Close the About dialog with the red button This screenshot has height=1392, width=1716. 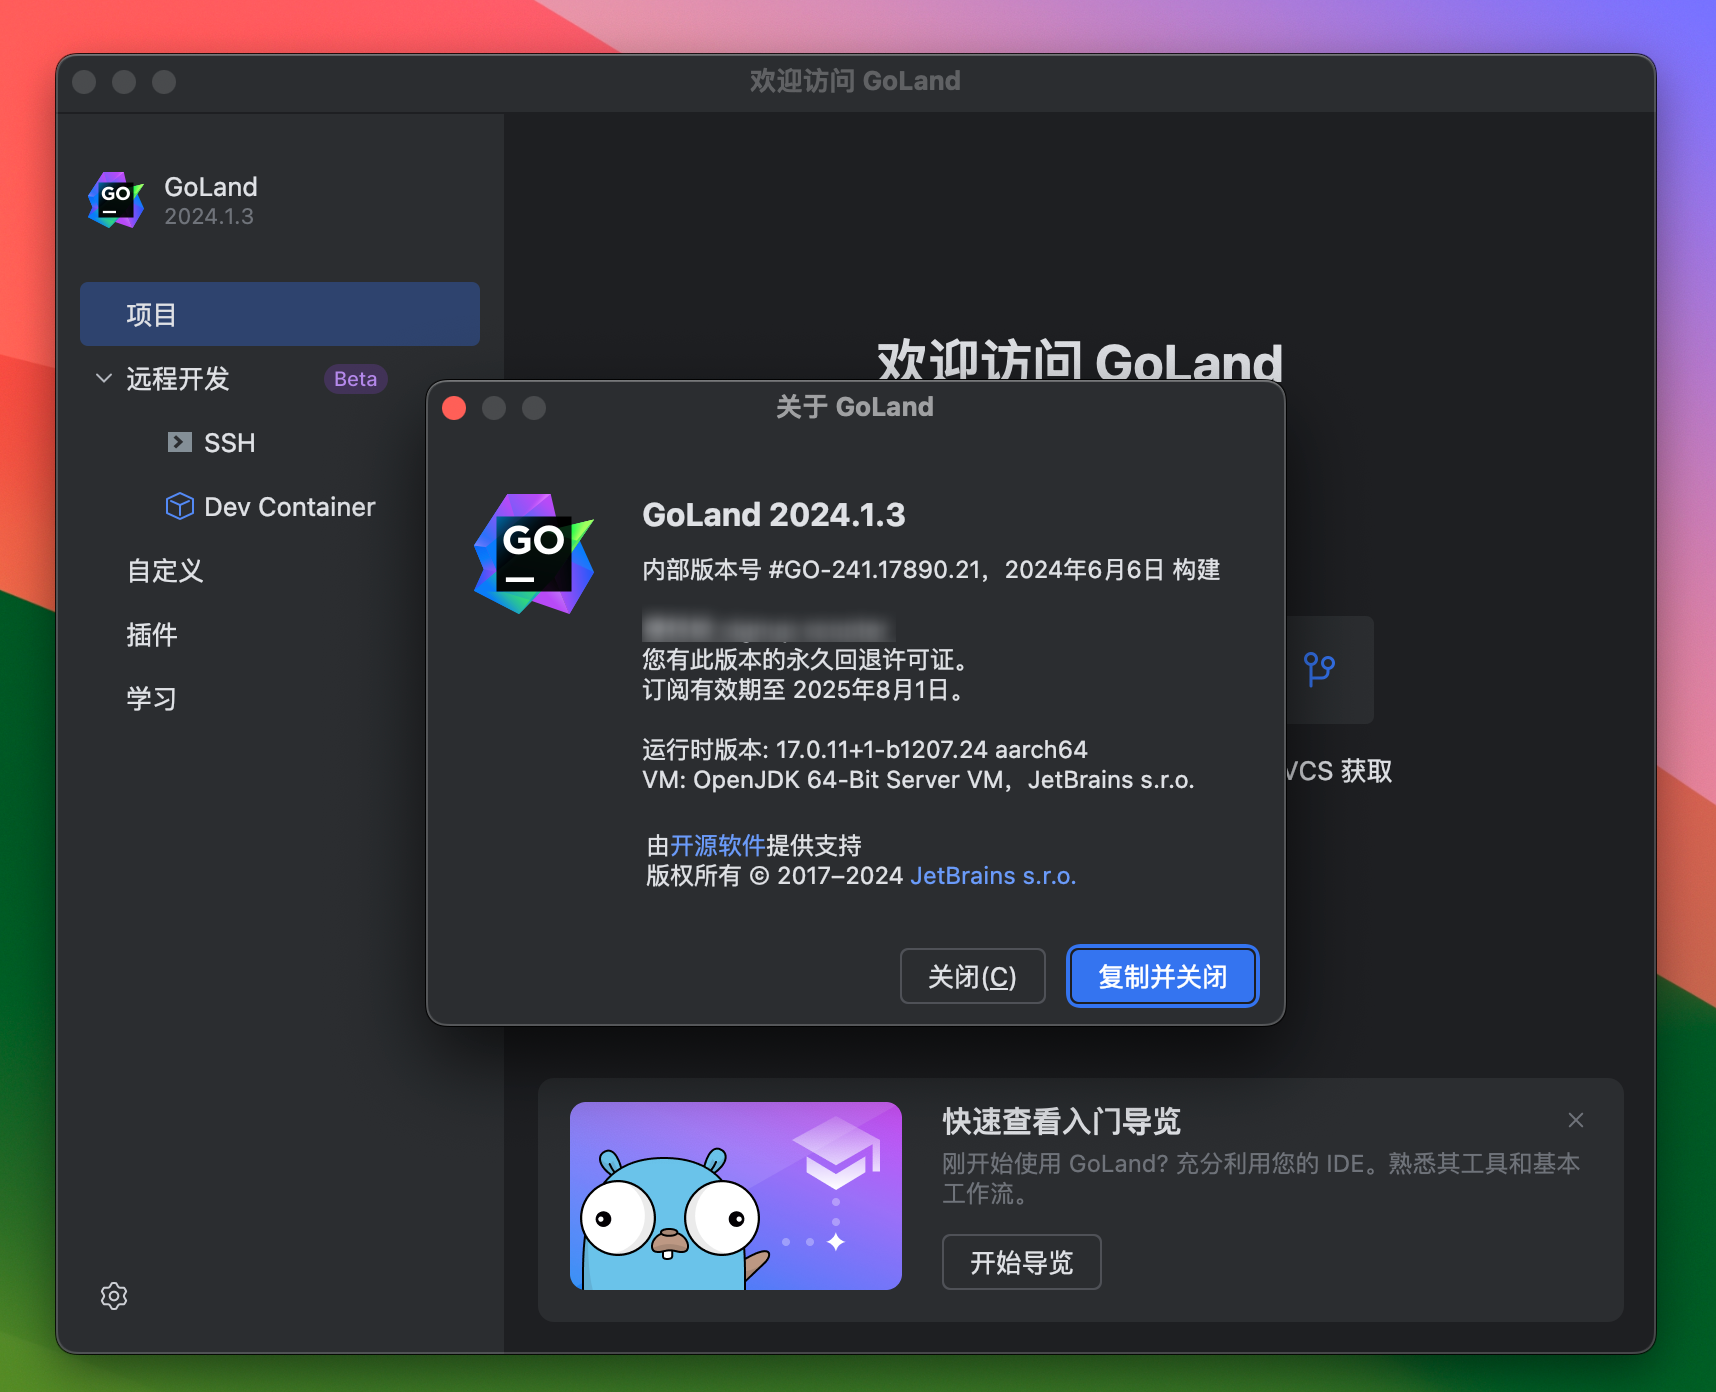coord(454,407)
